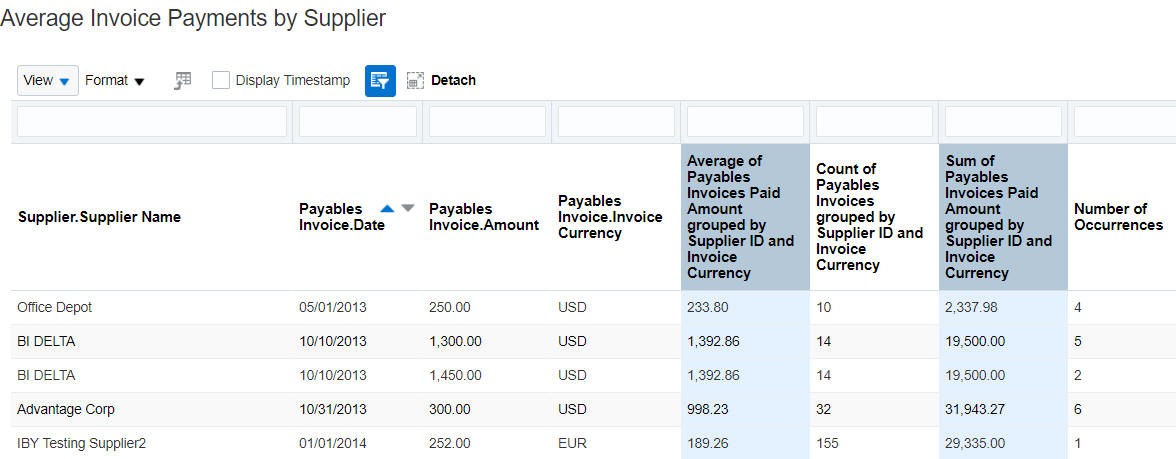Select Sum of Payables Invoices column header
The height and width of the screenshot is (459, 1176).
coord(1004,217)
